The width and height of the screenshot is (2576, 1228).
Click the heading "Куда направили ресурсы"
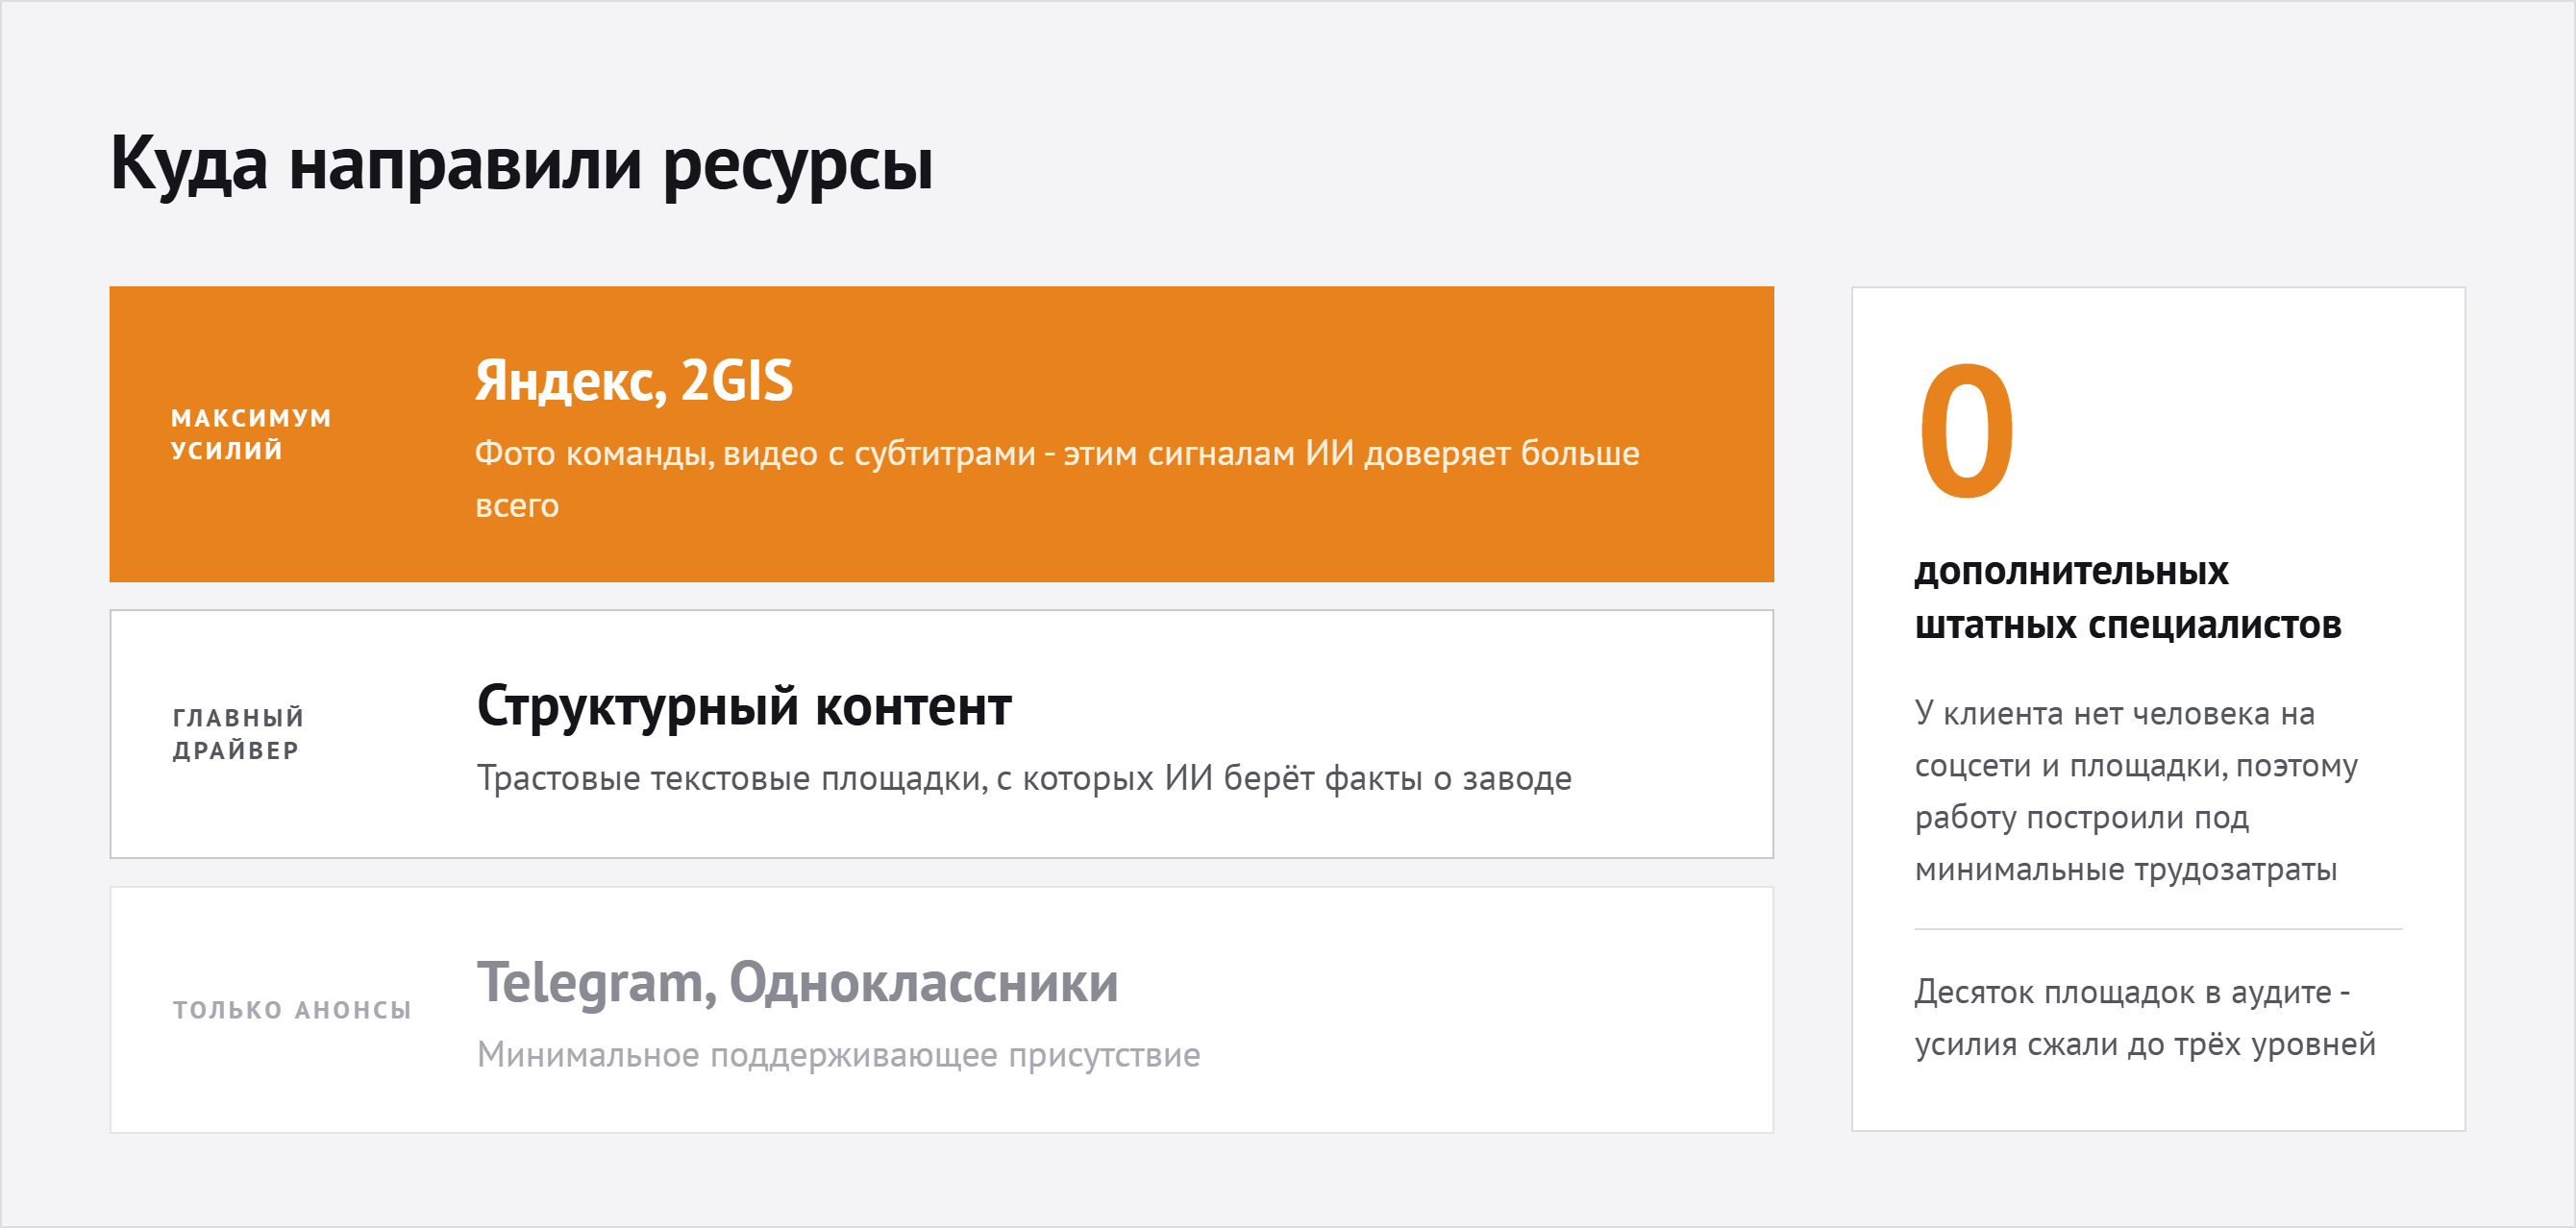pos(521,165)
